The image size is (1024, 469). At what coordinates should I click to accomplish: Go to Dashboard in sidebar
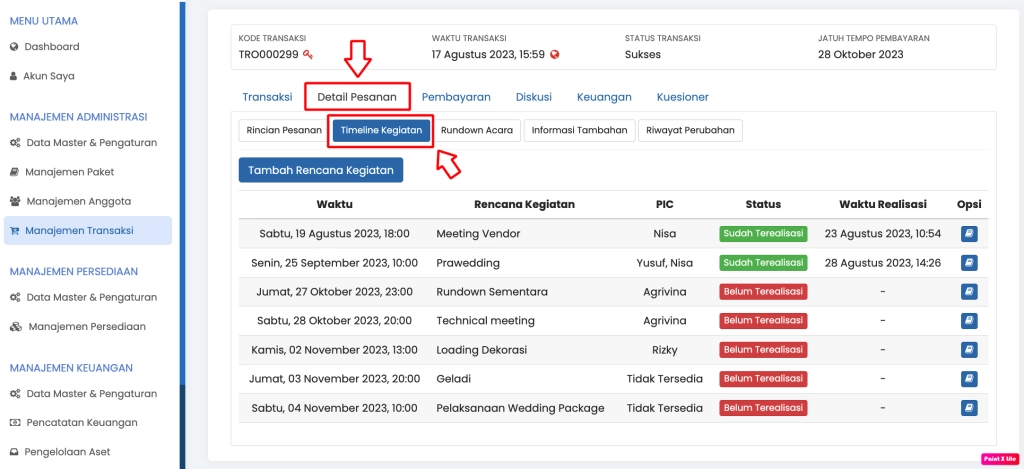pyautogui.click(x=52, y=47)
